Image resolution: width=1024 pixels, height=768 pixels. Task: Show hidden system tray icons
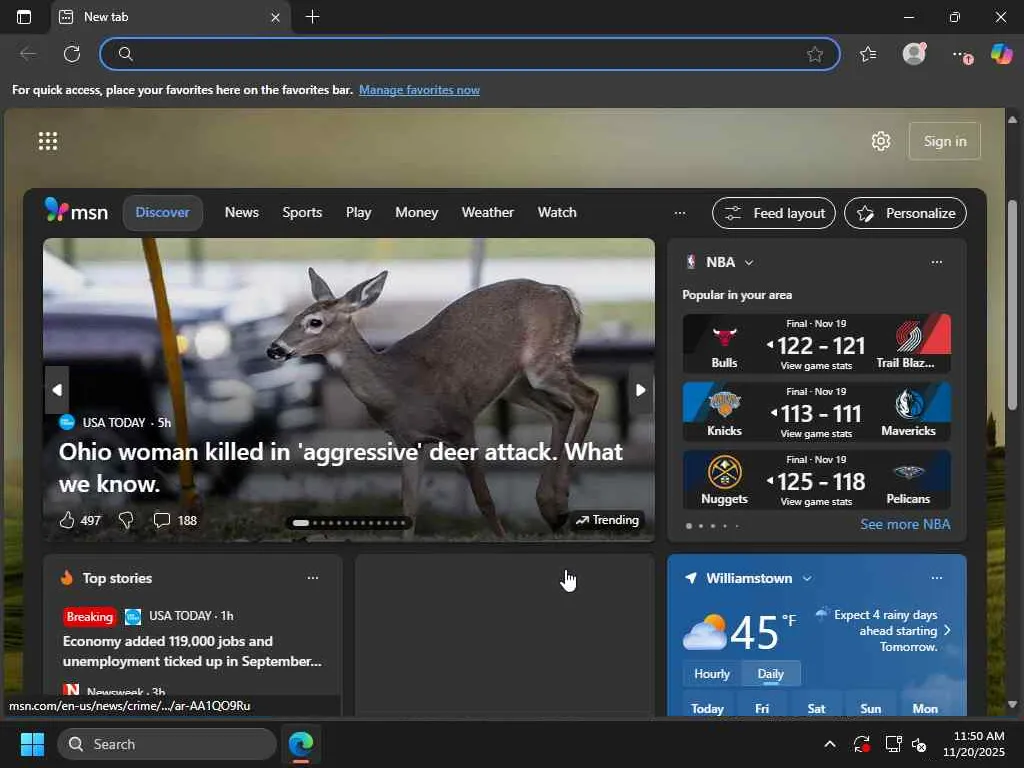point(829,744)
